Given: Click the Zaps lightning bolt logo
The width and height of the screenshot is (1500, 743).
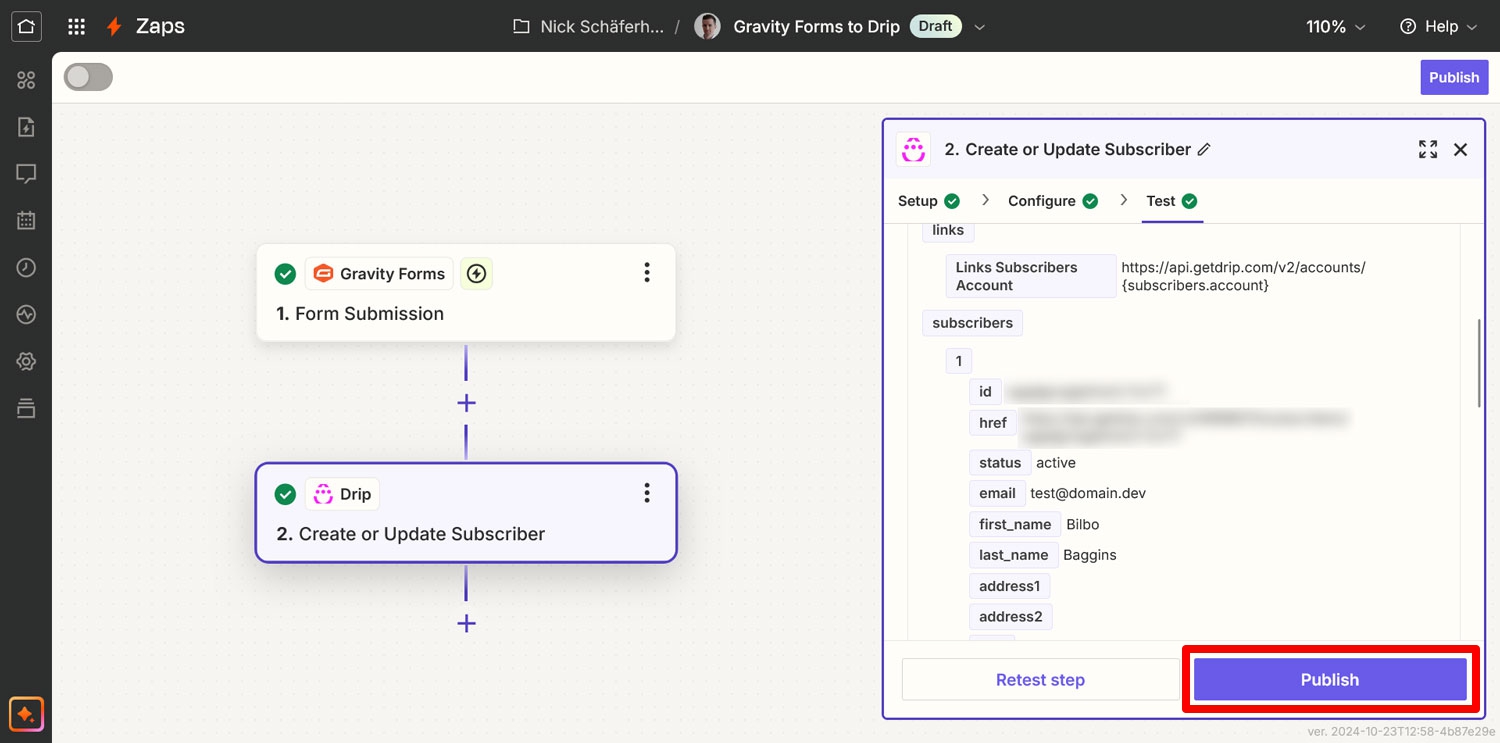Looking at the screenshot, I should [x=116, y=26].
